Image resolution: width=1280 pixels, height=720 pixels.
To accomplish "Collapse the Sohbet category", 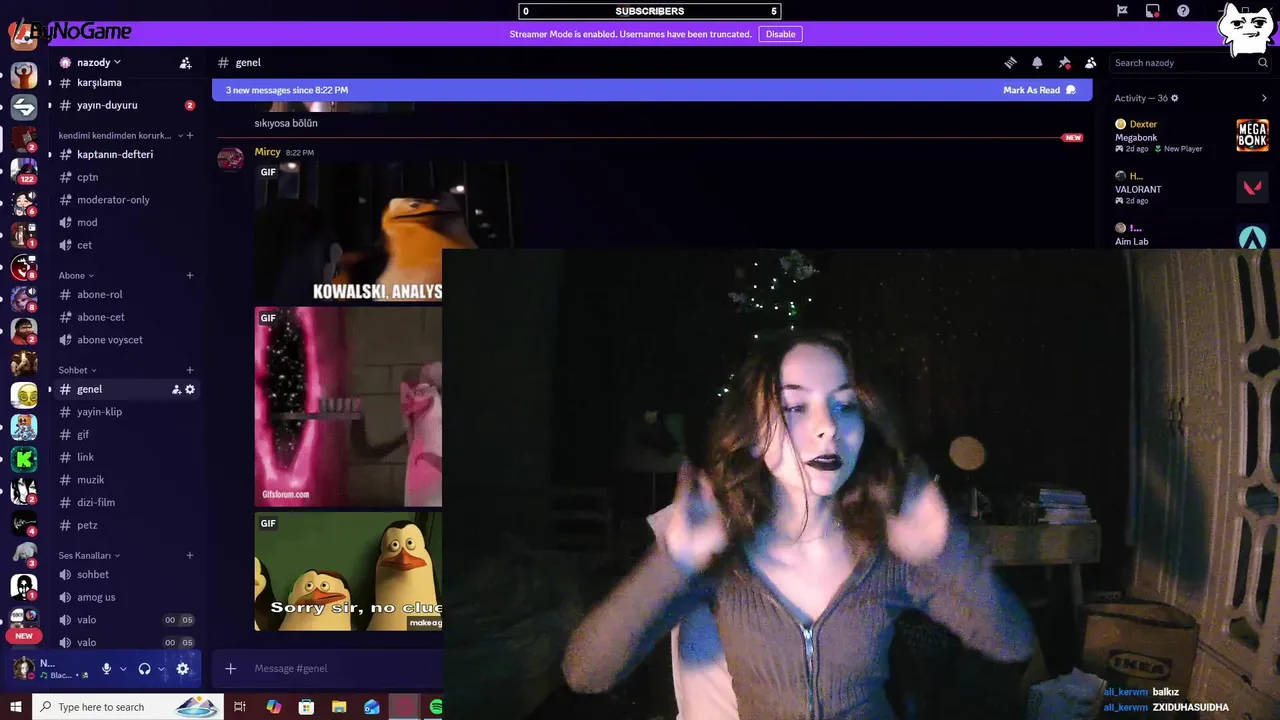I will click(76, 370).
